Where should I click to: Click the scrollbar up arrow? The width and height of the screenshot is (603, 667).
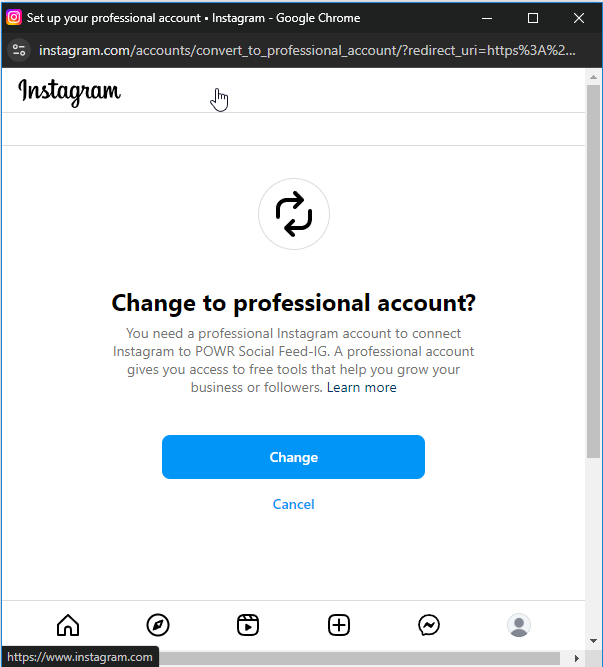[x=593, y=77]
